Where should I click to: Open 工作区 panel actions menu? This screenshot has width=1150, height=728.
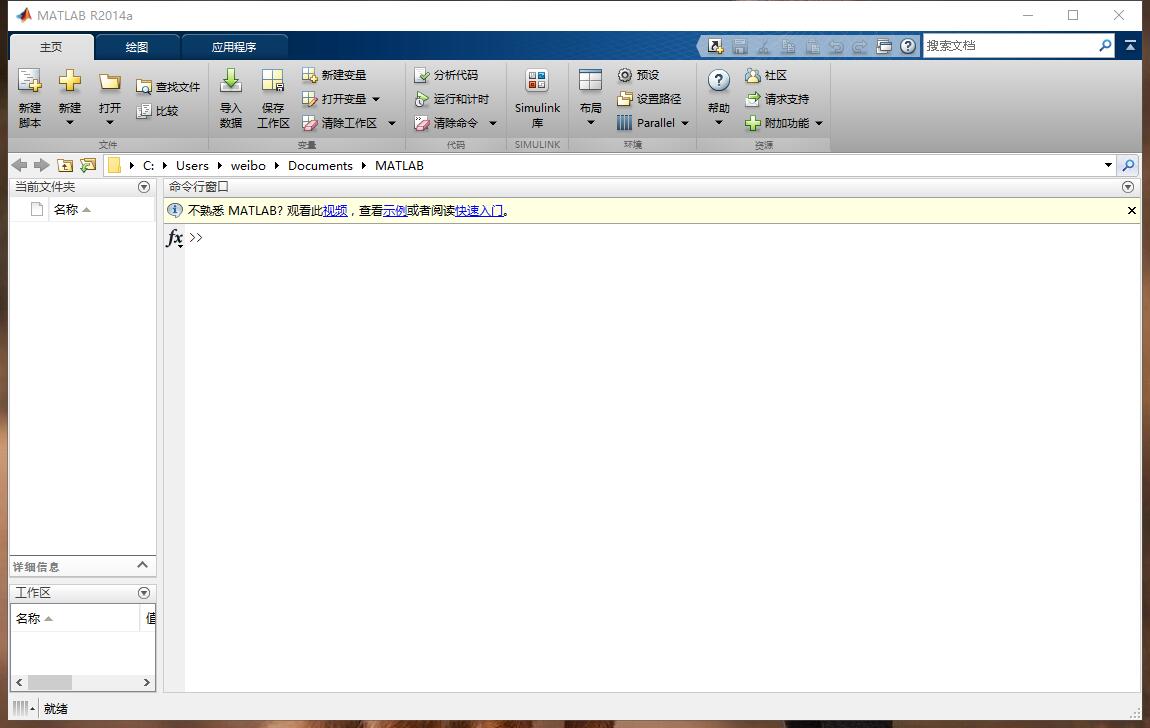(144, 592)
